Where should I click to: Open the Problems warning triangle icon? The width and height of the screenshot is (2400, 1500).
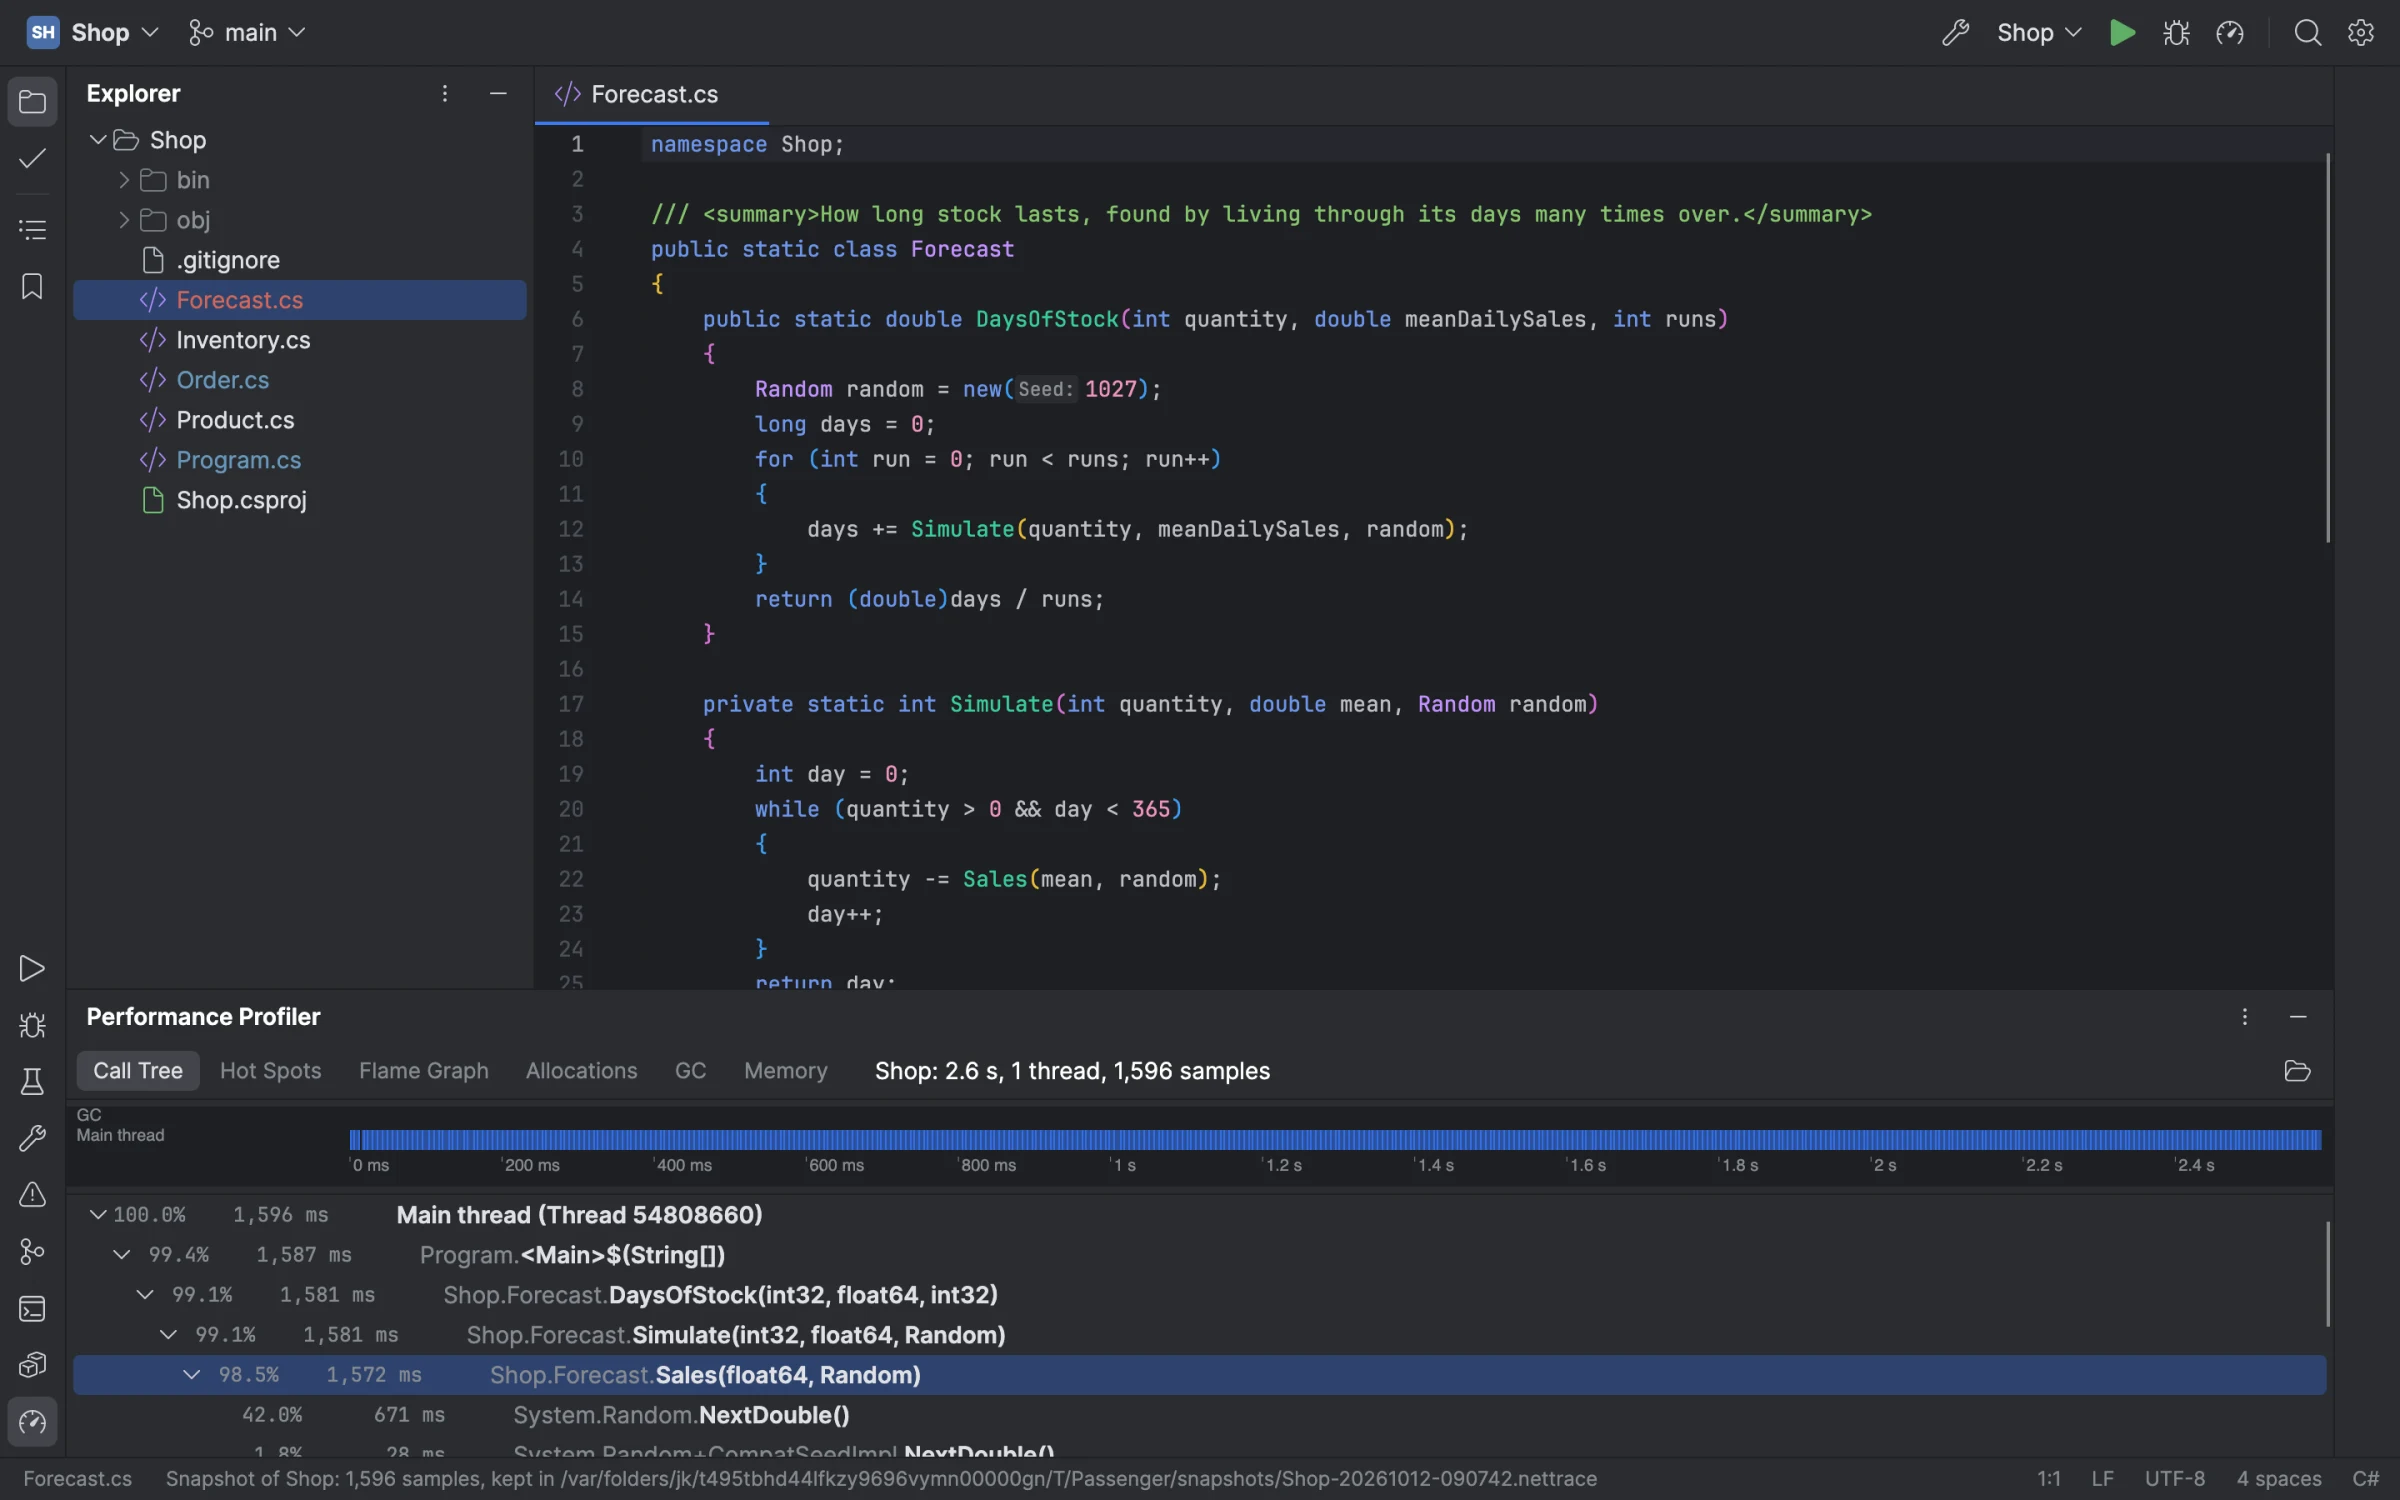click(x=32, y=1195)
